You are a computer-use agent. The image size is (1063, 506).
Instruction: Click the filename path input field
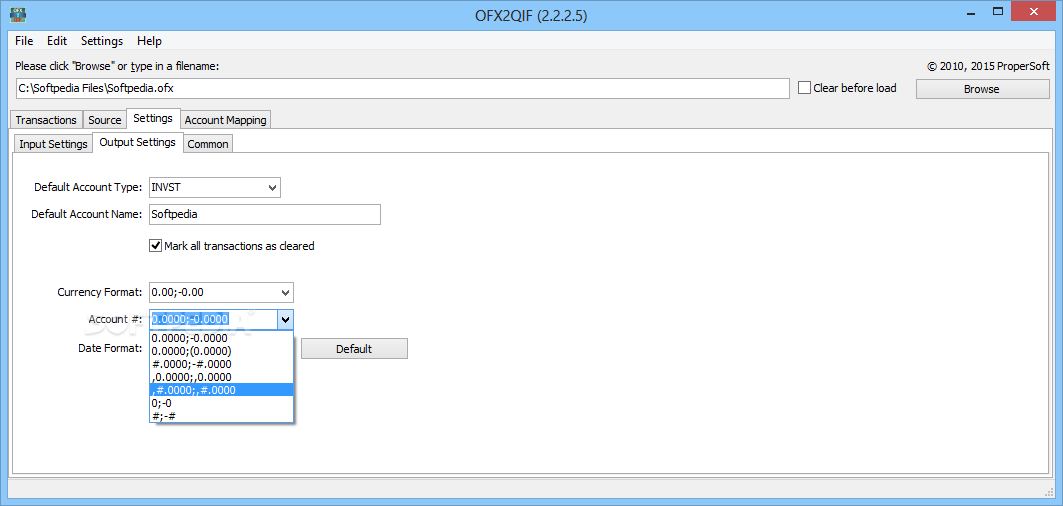coord(402,88)
